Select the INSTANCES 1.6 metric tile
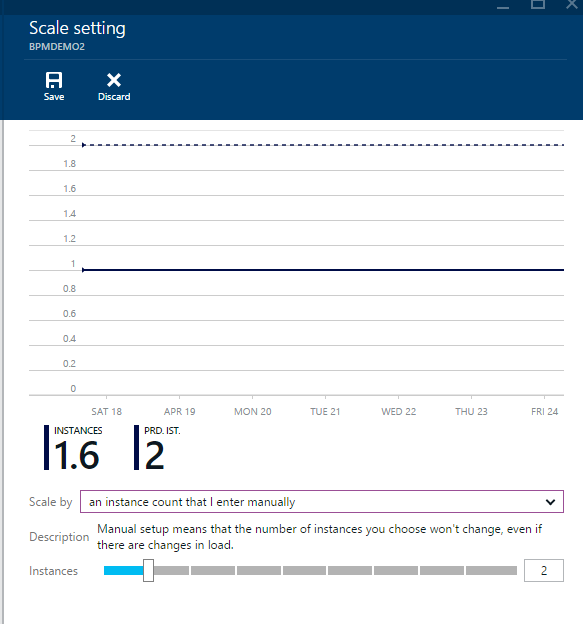This screenshot has height=624, width=583. pyautogui.click(x=73, y=448)
